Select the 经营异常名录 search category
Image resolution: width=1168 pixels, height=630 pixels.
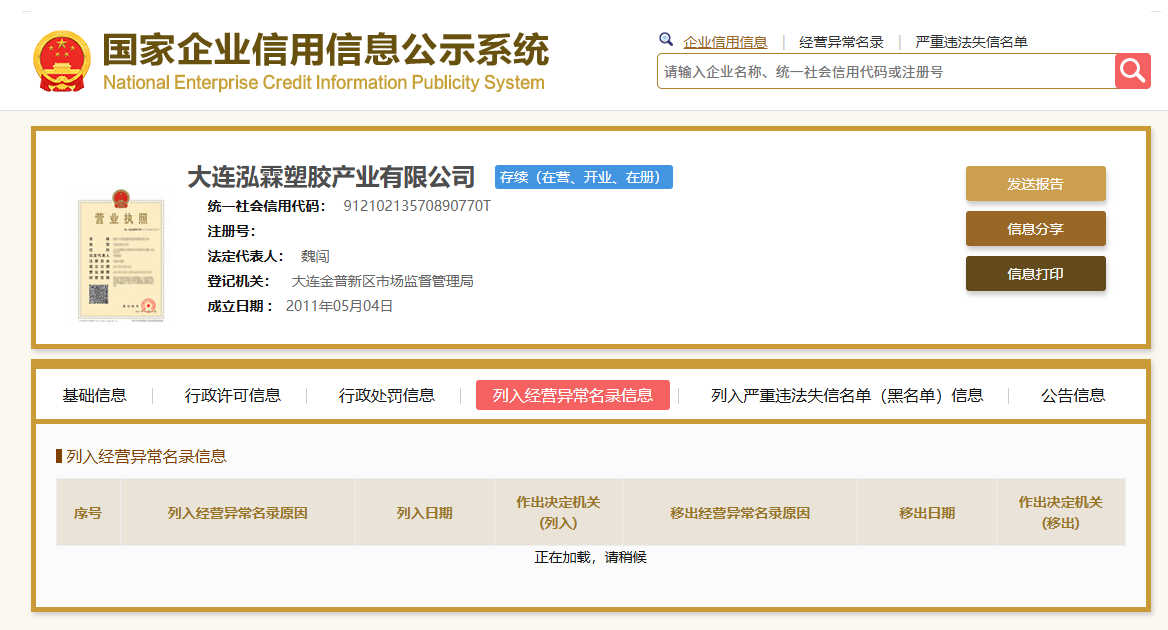click(x=841, y=42)
